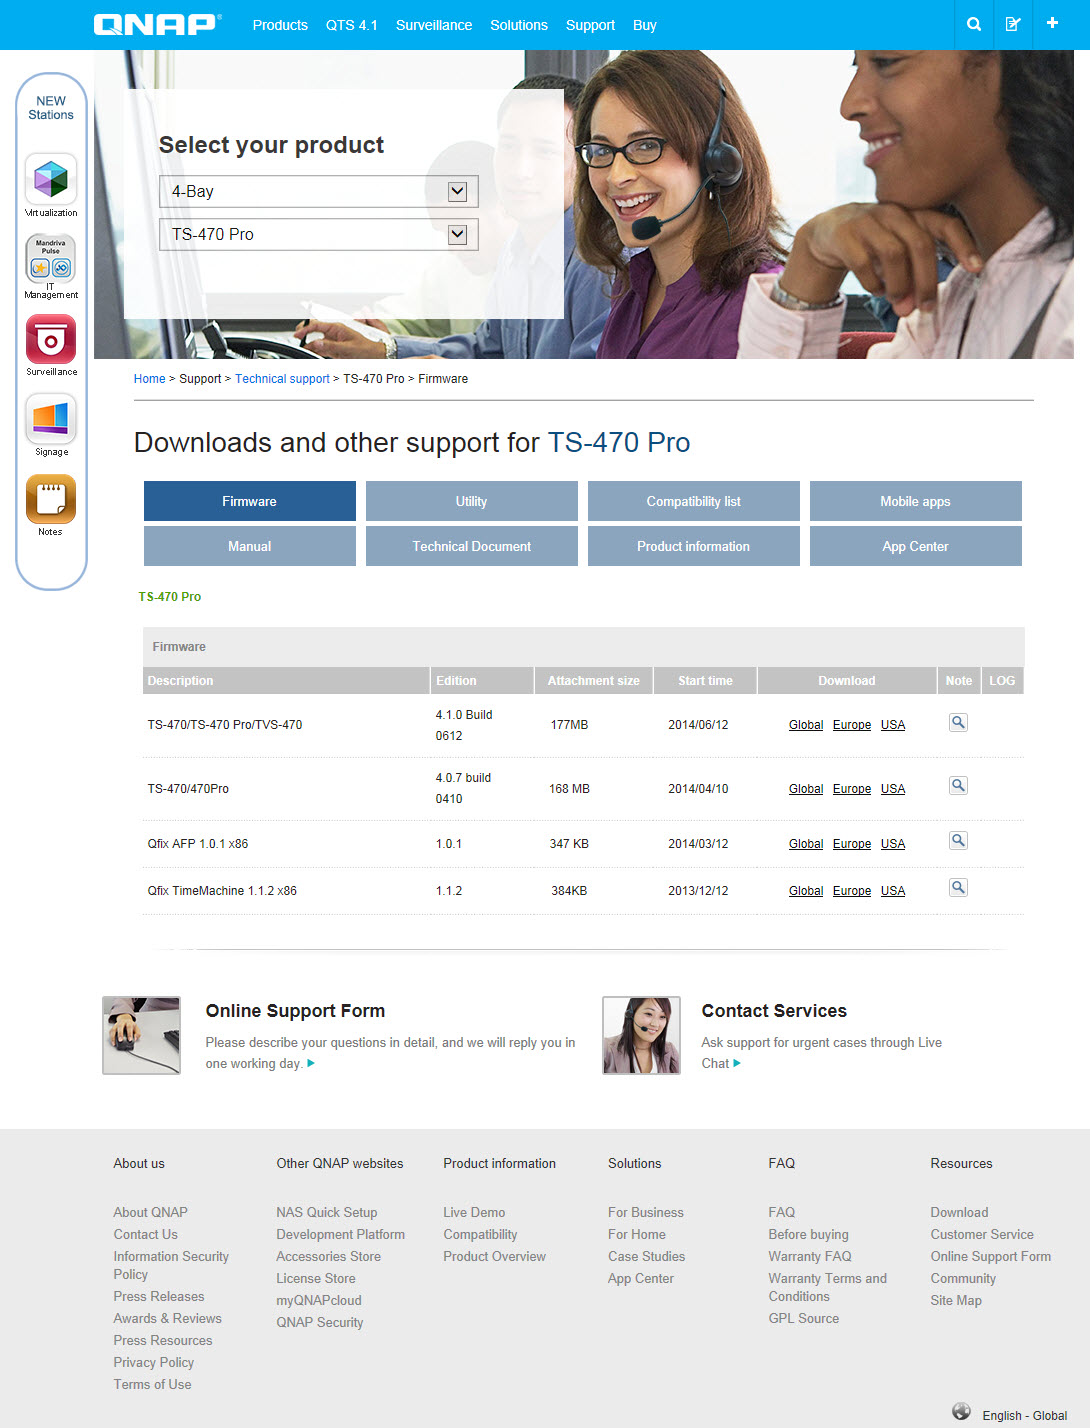
Task: Switch to the Mobile apps tab
Action: tap(916, 501)
